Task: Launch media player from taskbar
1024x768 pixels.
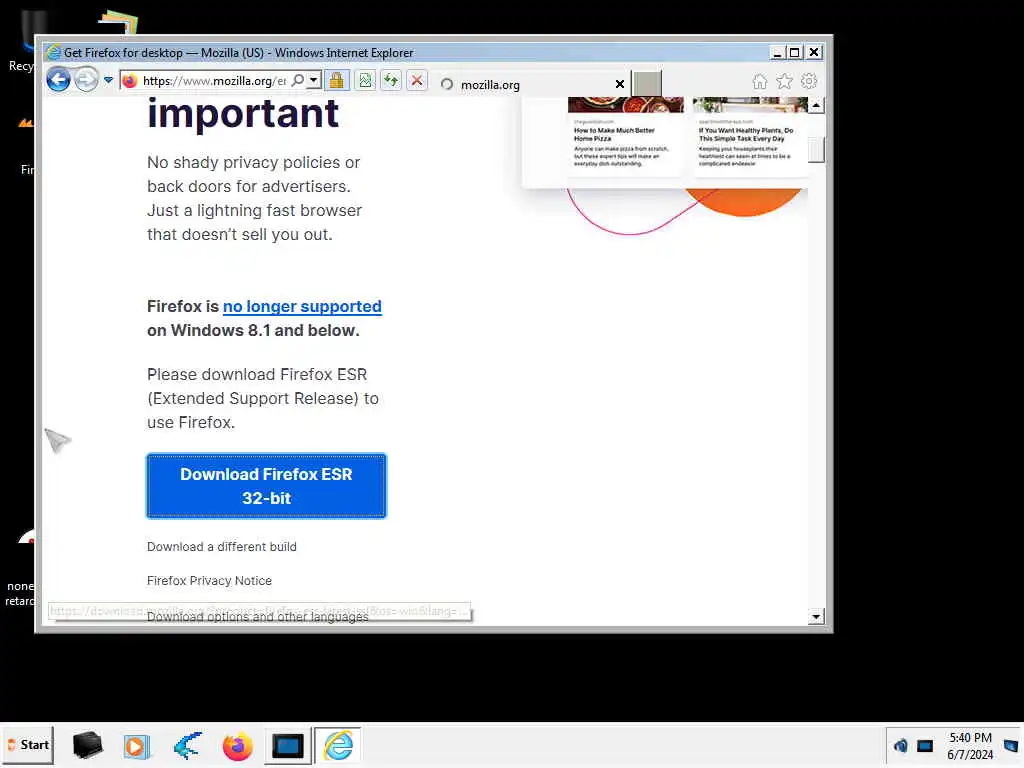Action: click(x=136, y=746)
